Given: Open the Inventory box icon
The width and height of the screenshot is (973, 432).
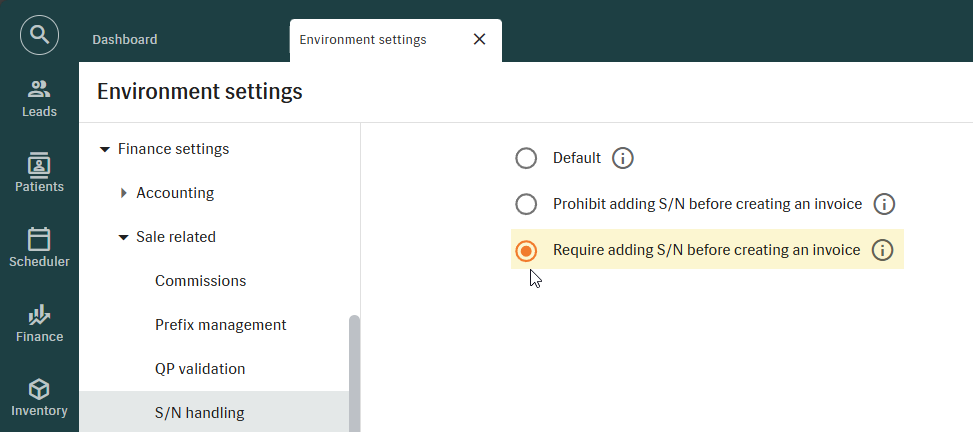Looking at the screenshot, I should click(x=39, y=389).
